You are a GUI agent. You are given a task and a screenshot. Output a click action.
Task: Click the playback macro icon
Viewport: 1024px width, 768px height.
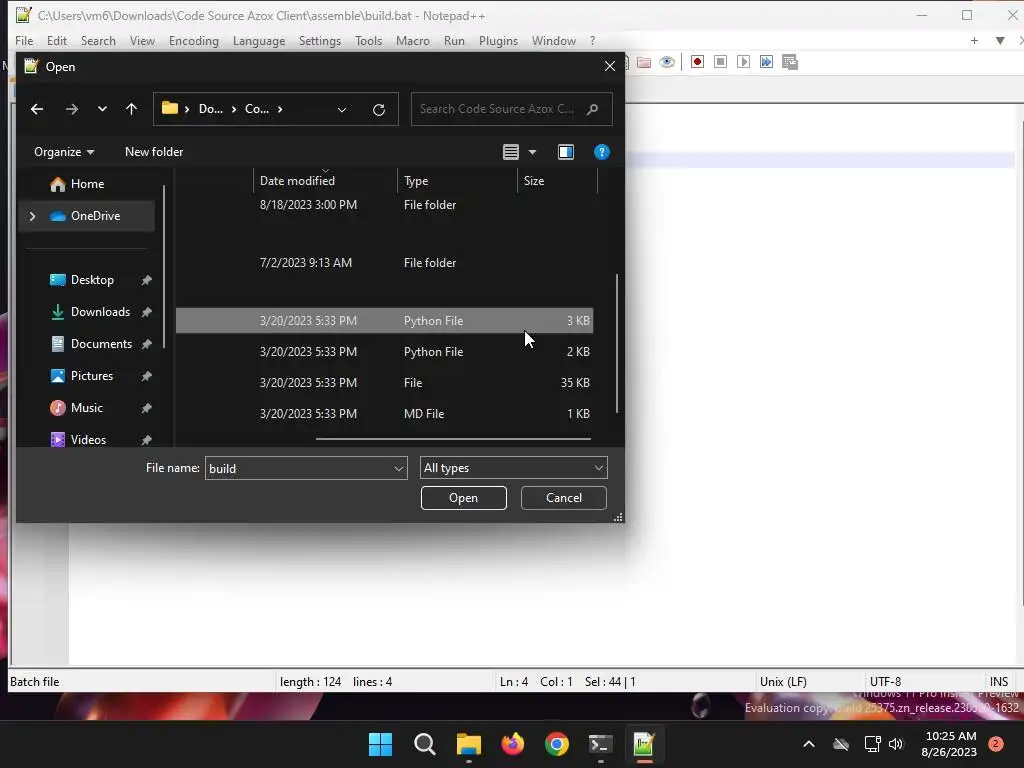[x=743, y=62]
